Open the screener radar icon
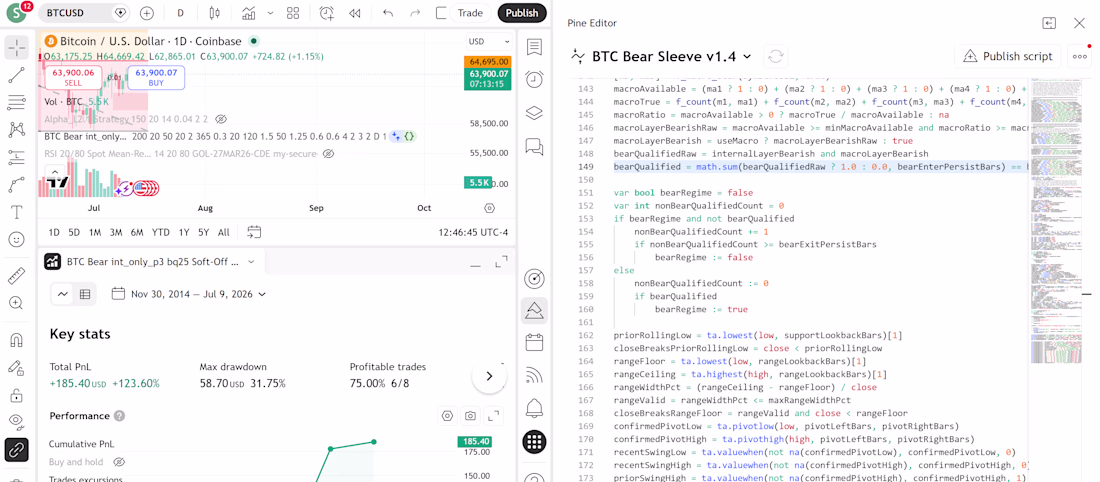The width and height of the screenshot is (1100, 482). (535, 279)
